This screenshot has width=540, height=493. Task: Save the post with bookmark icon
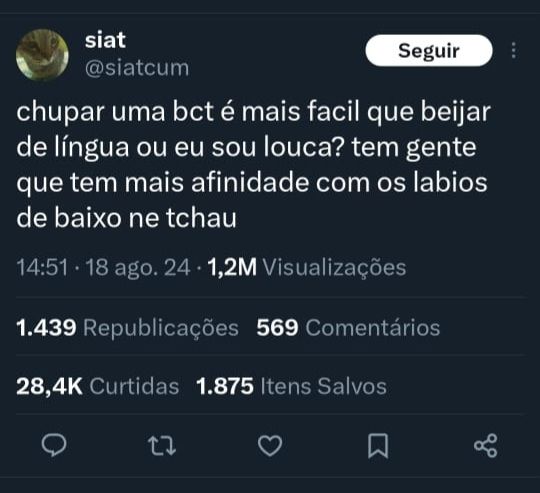(x=378, y=446)
